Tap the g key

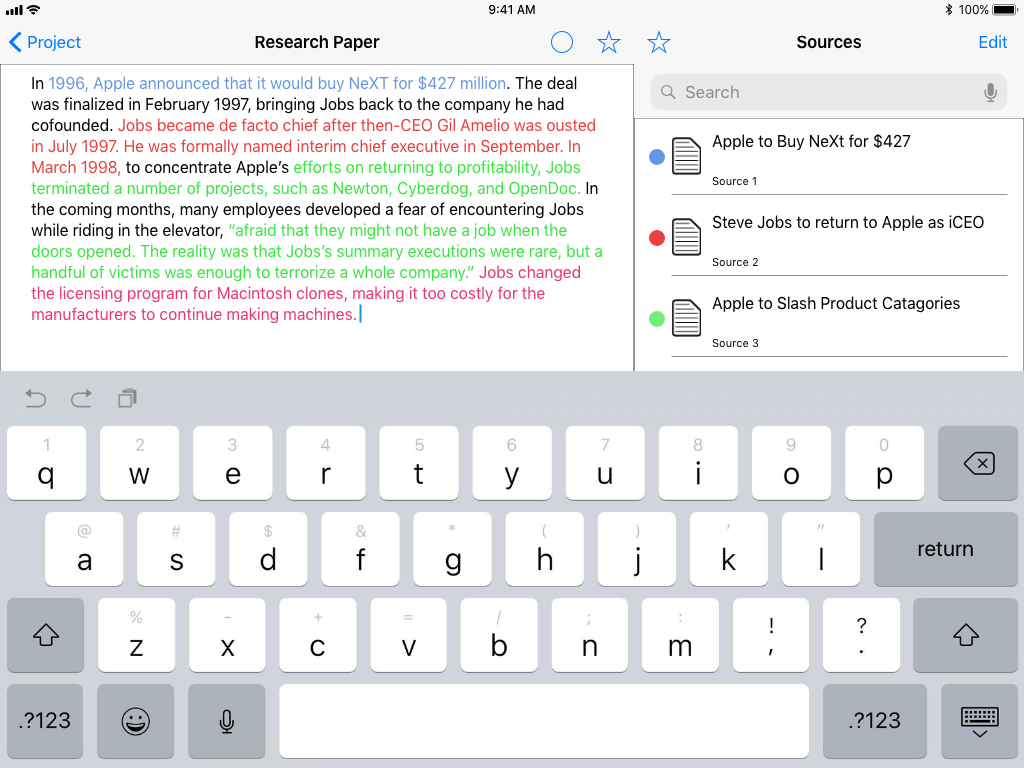tap(453, 549)
